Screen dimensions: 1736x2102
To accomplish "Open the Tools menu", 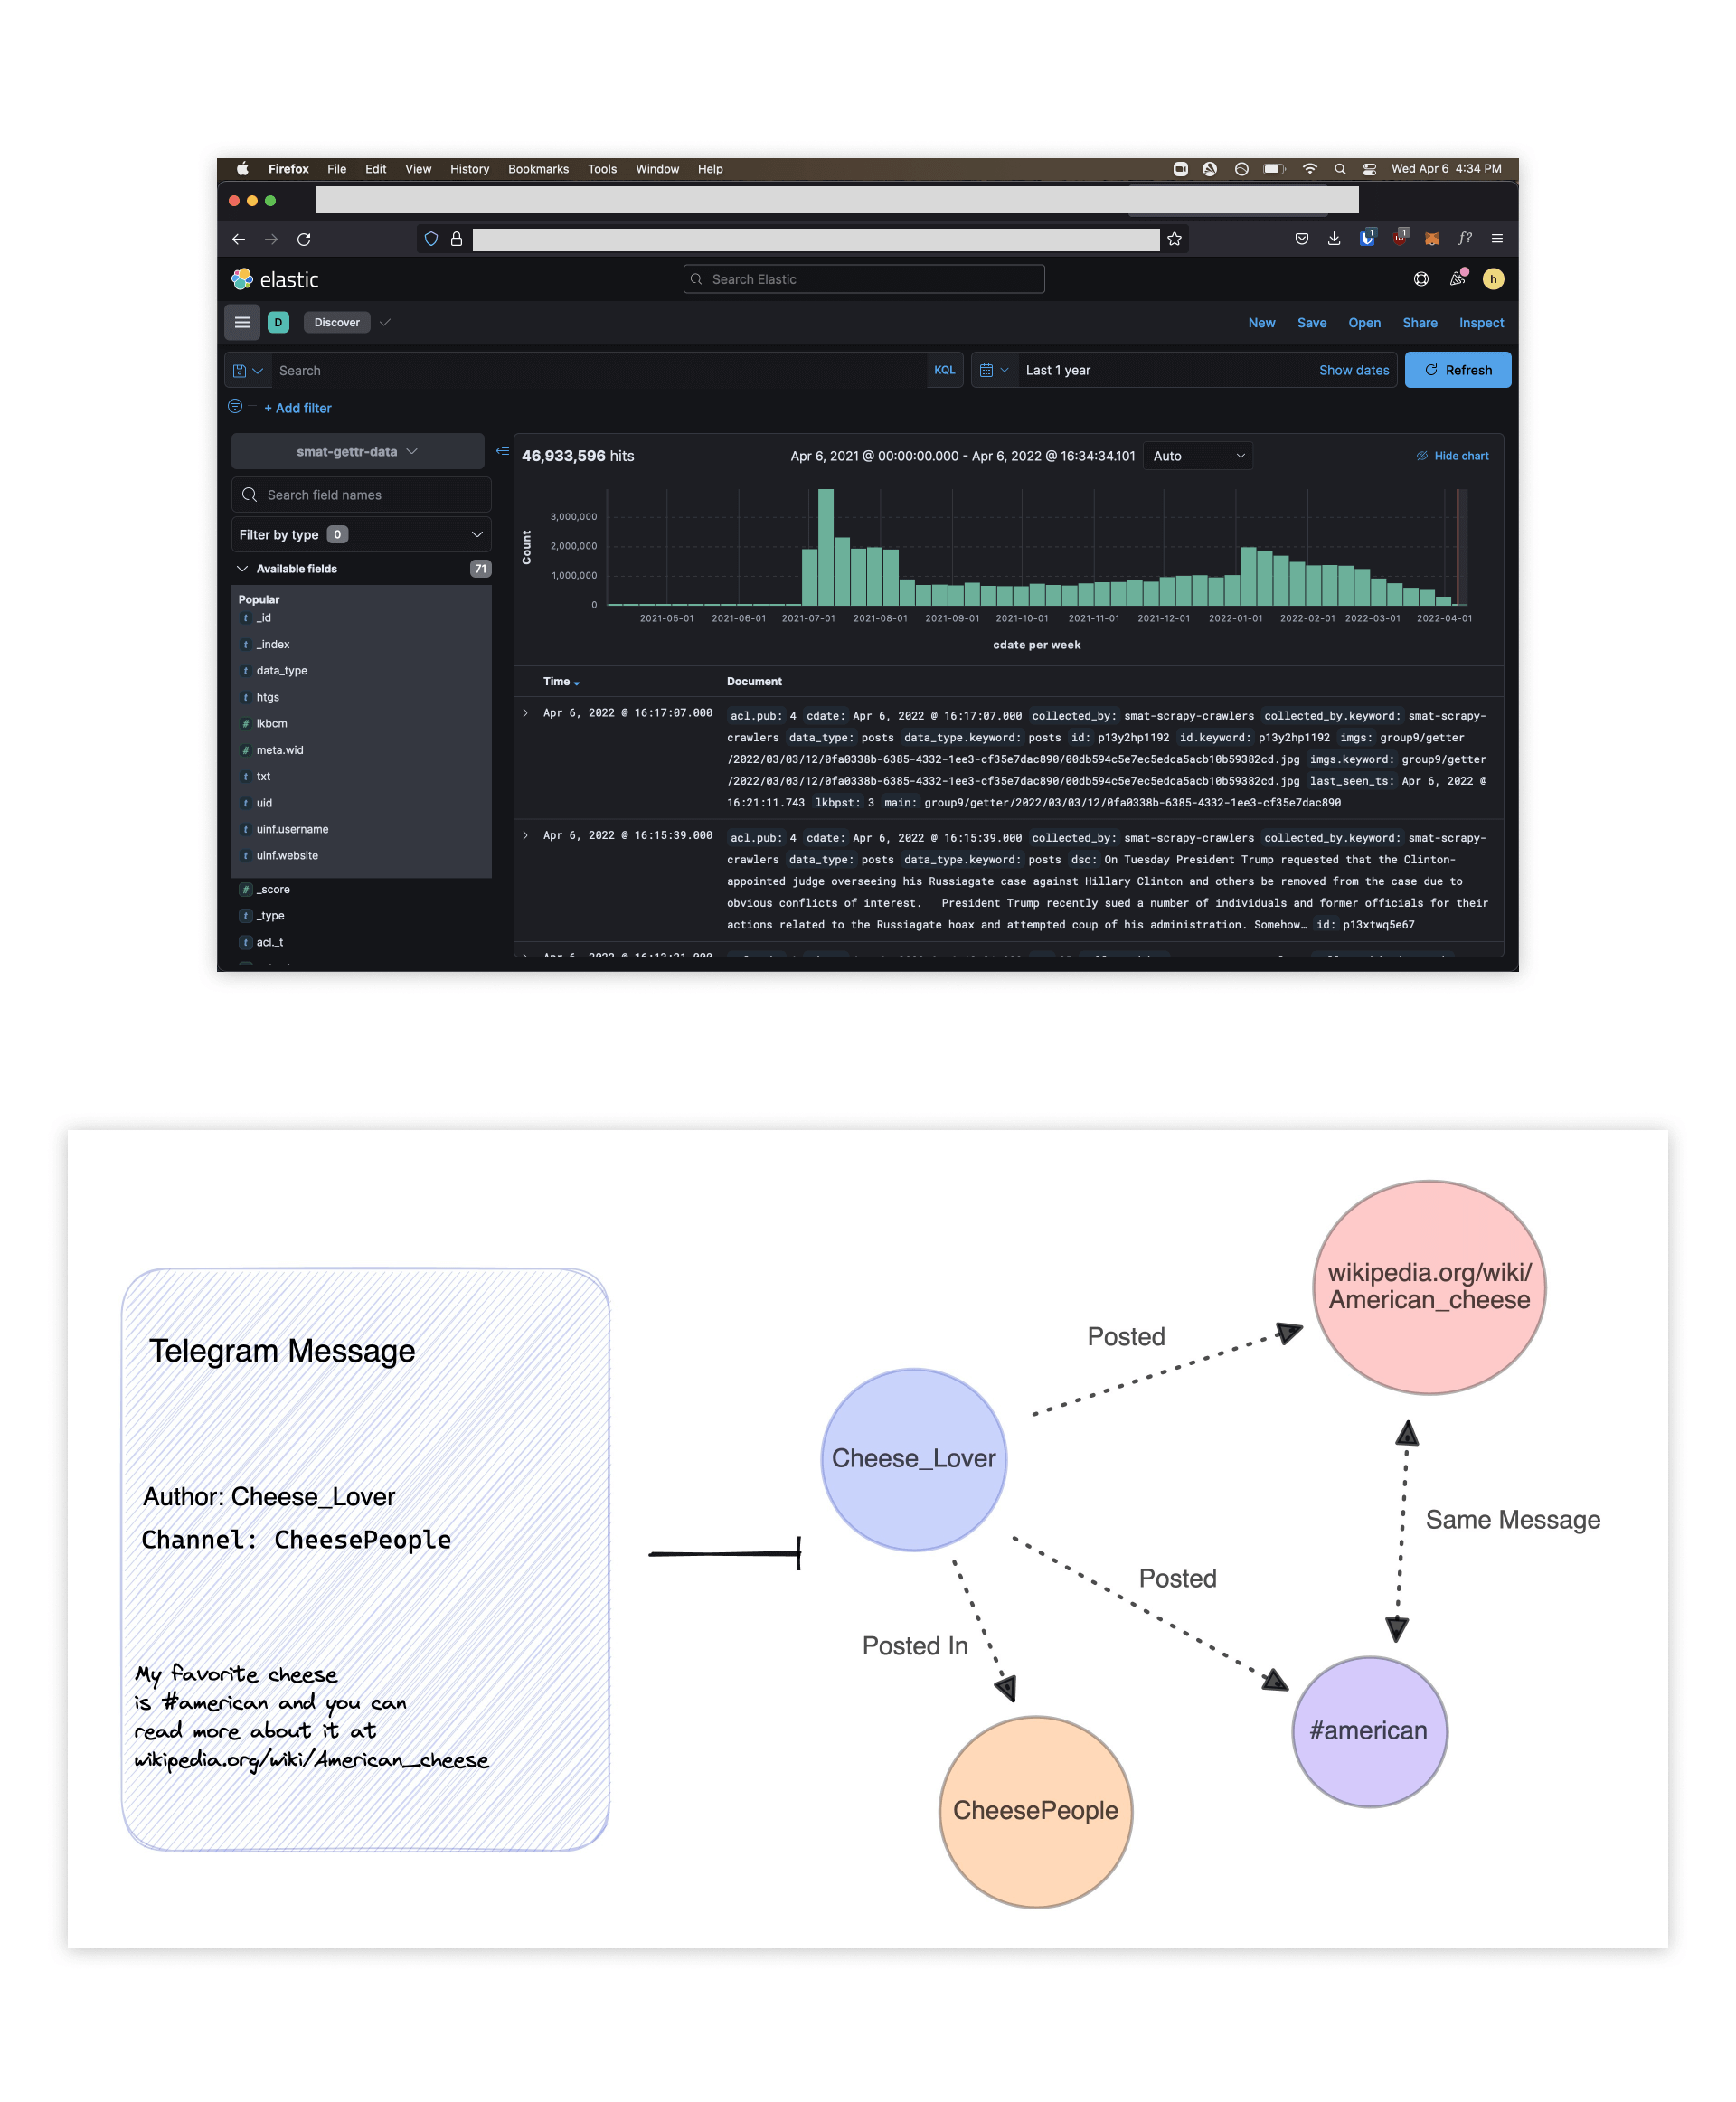I will [x=602, y=169].
